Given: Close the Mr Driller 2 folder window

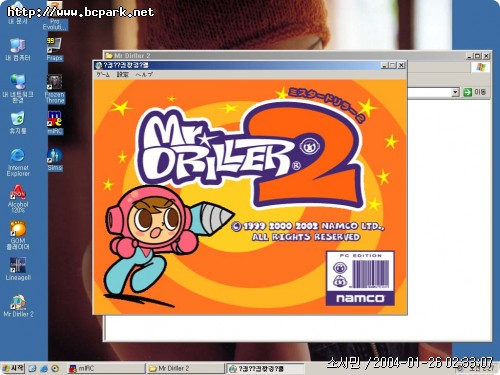Looking at the screenshot, I should pos(487,56).
